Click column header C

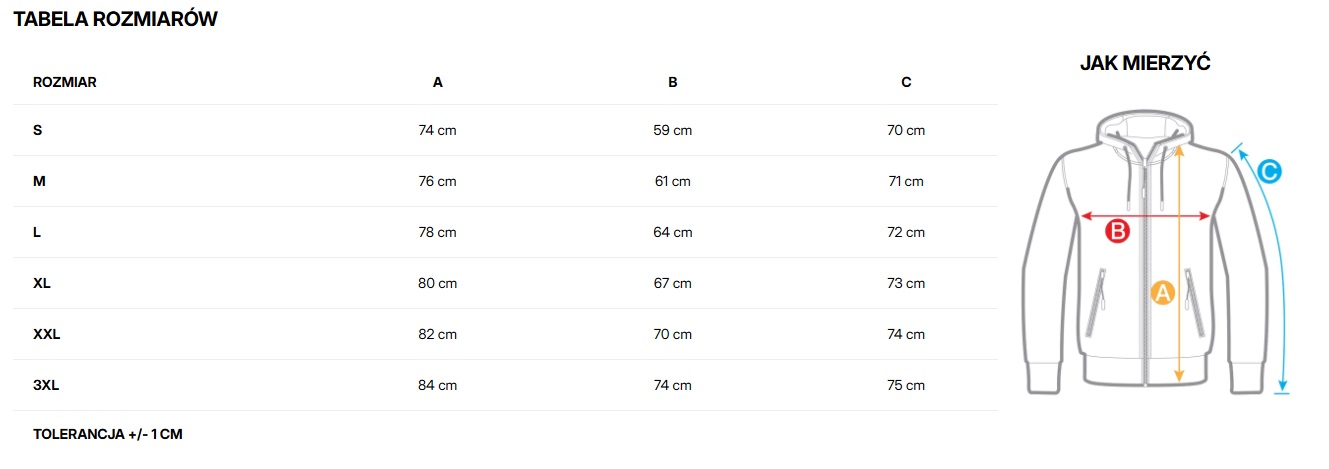(906, 82)
